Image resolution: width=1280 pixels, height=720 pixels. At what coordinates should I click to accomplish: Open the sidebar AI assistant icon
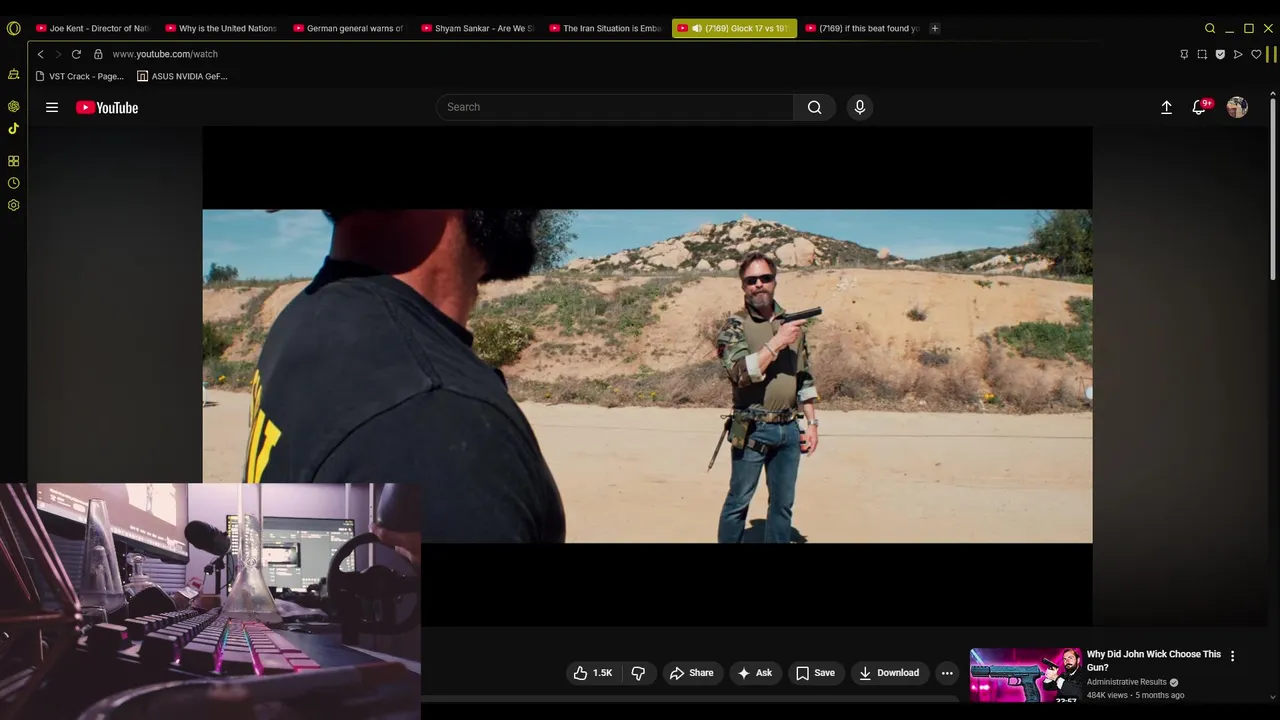point(13,74)
